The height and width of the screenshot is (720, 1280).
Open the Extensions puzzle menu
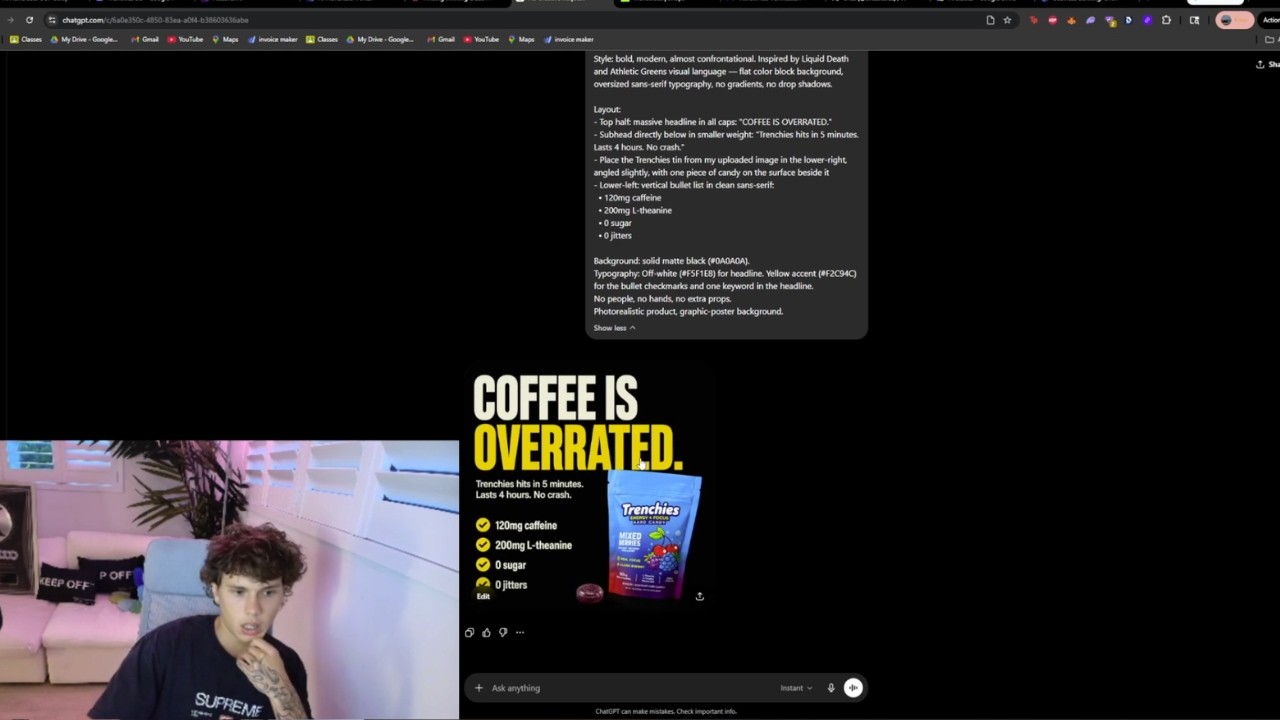(1166, 20)
